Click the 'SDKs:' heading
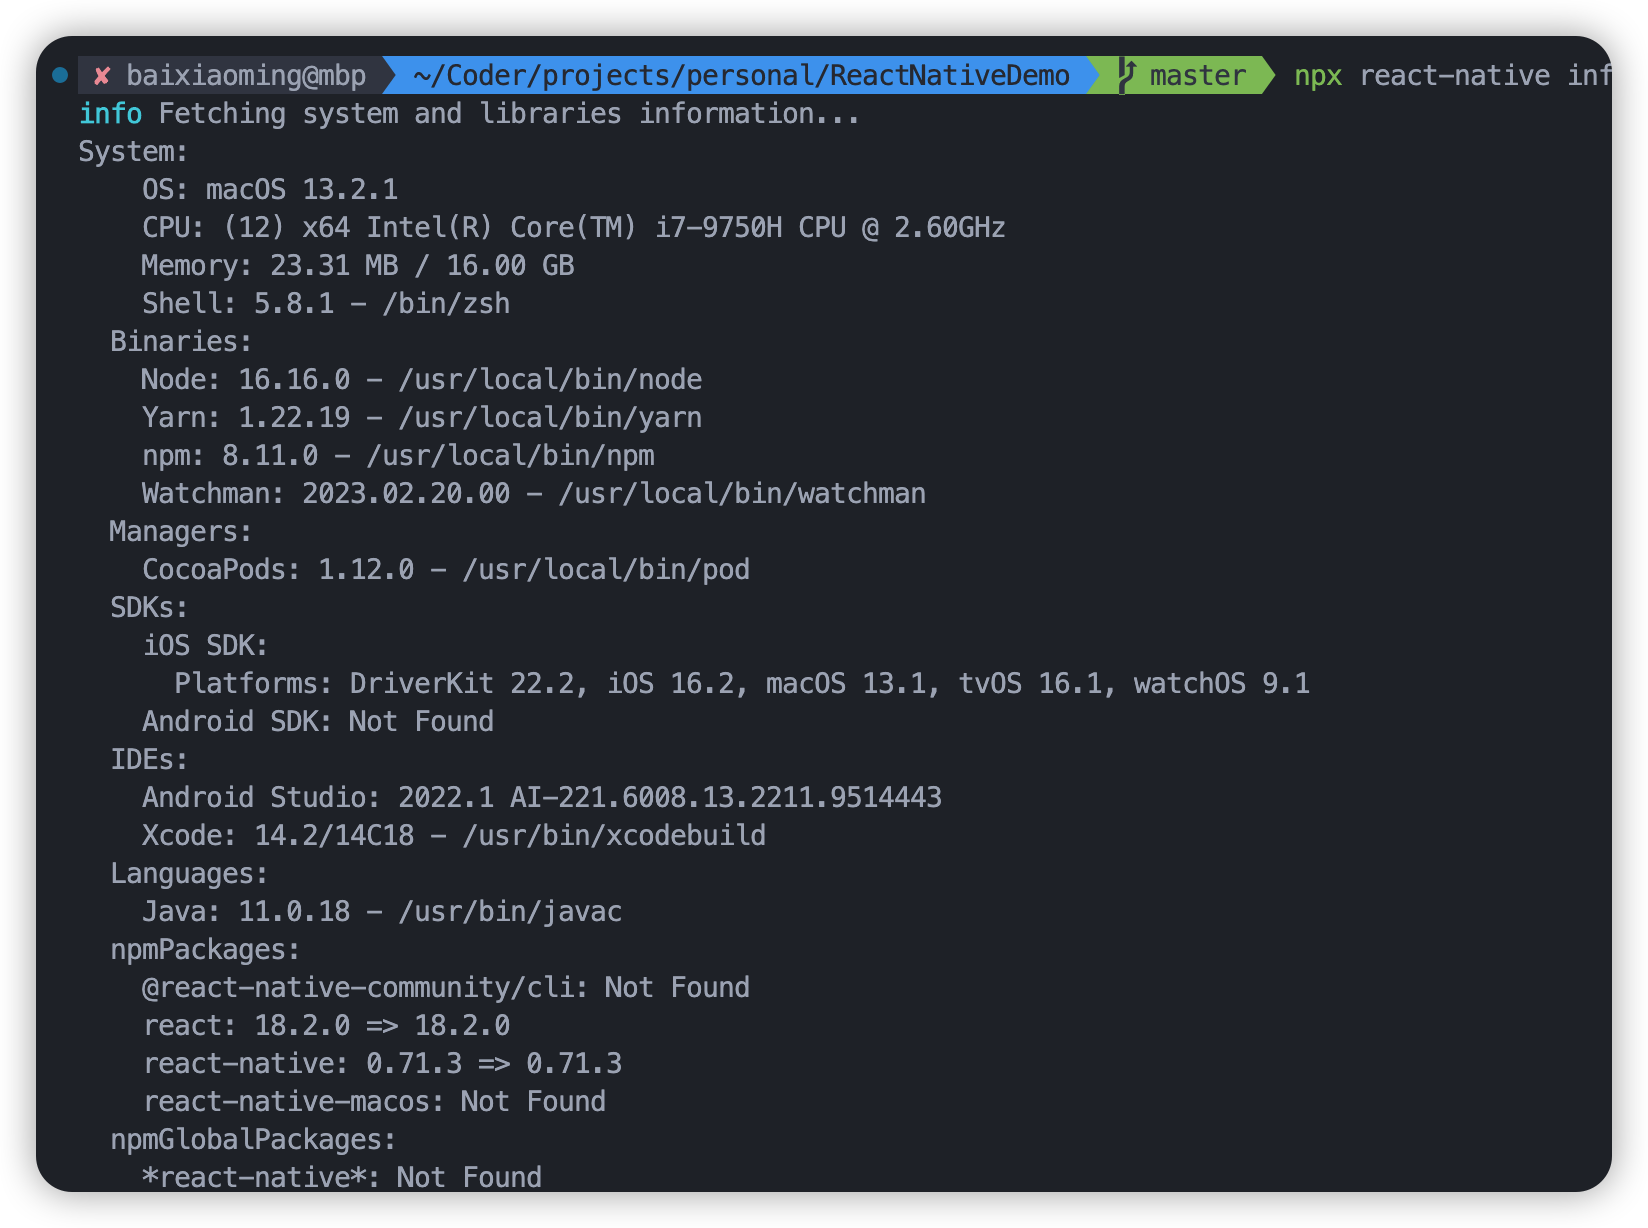The height and width of the screenshot is (1228, 1648). pyautogui.click(x=149, y=608)
